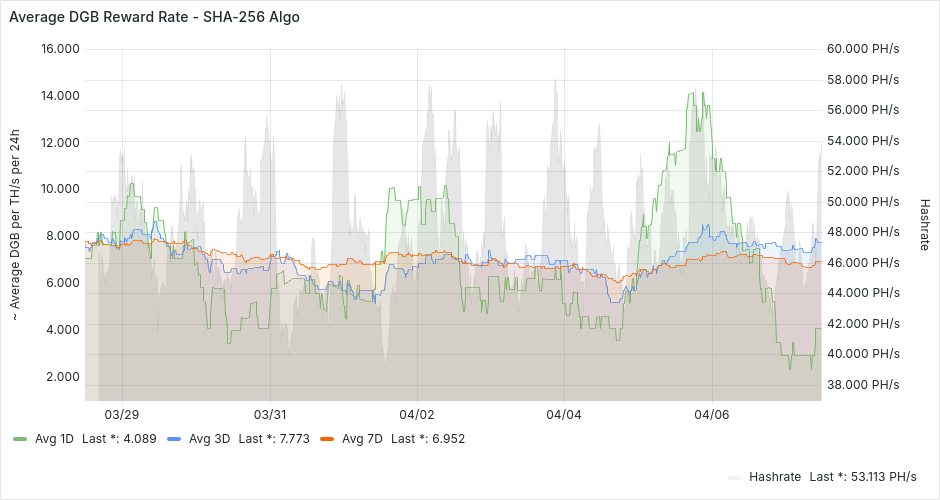Click the 04/02 date tick on x-axis
940x500 pixels.
point(416,414)
